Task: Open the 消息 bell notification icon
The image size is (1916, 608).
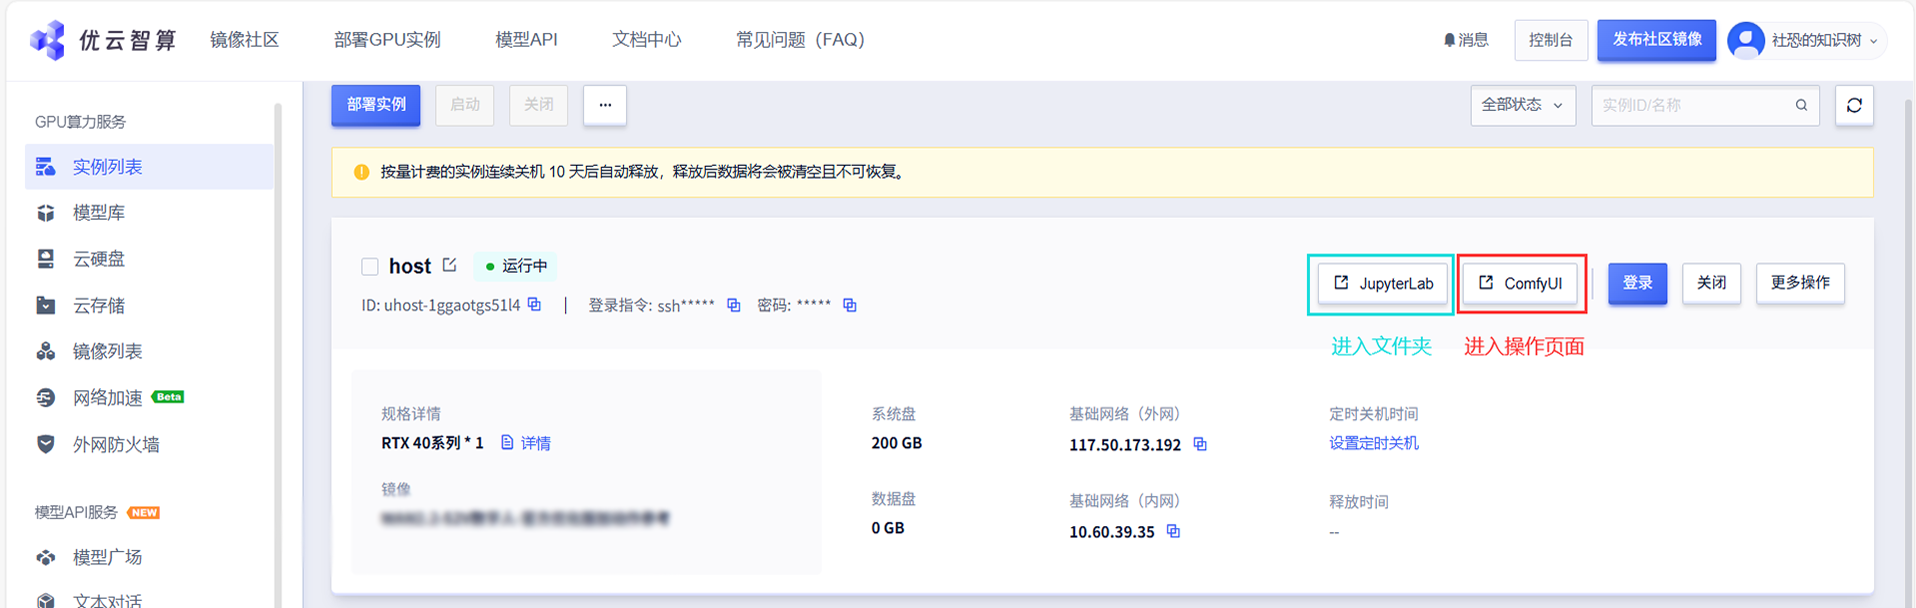Action: click(1449, 40)
